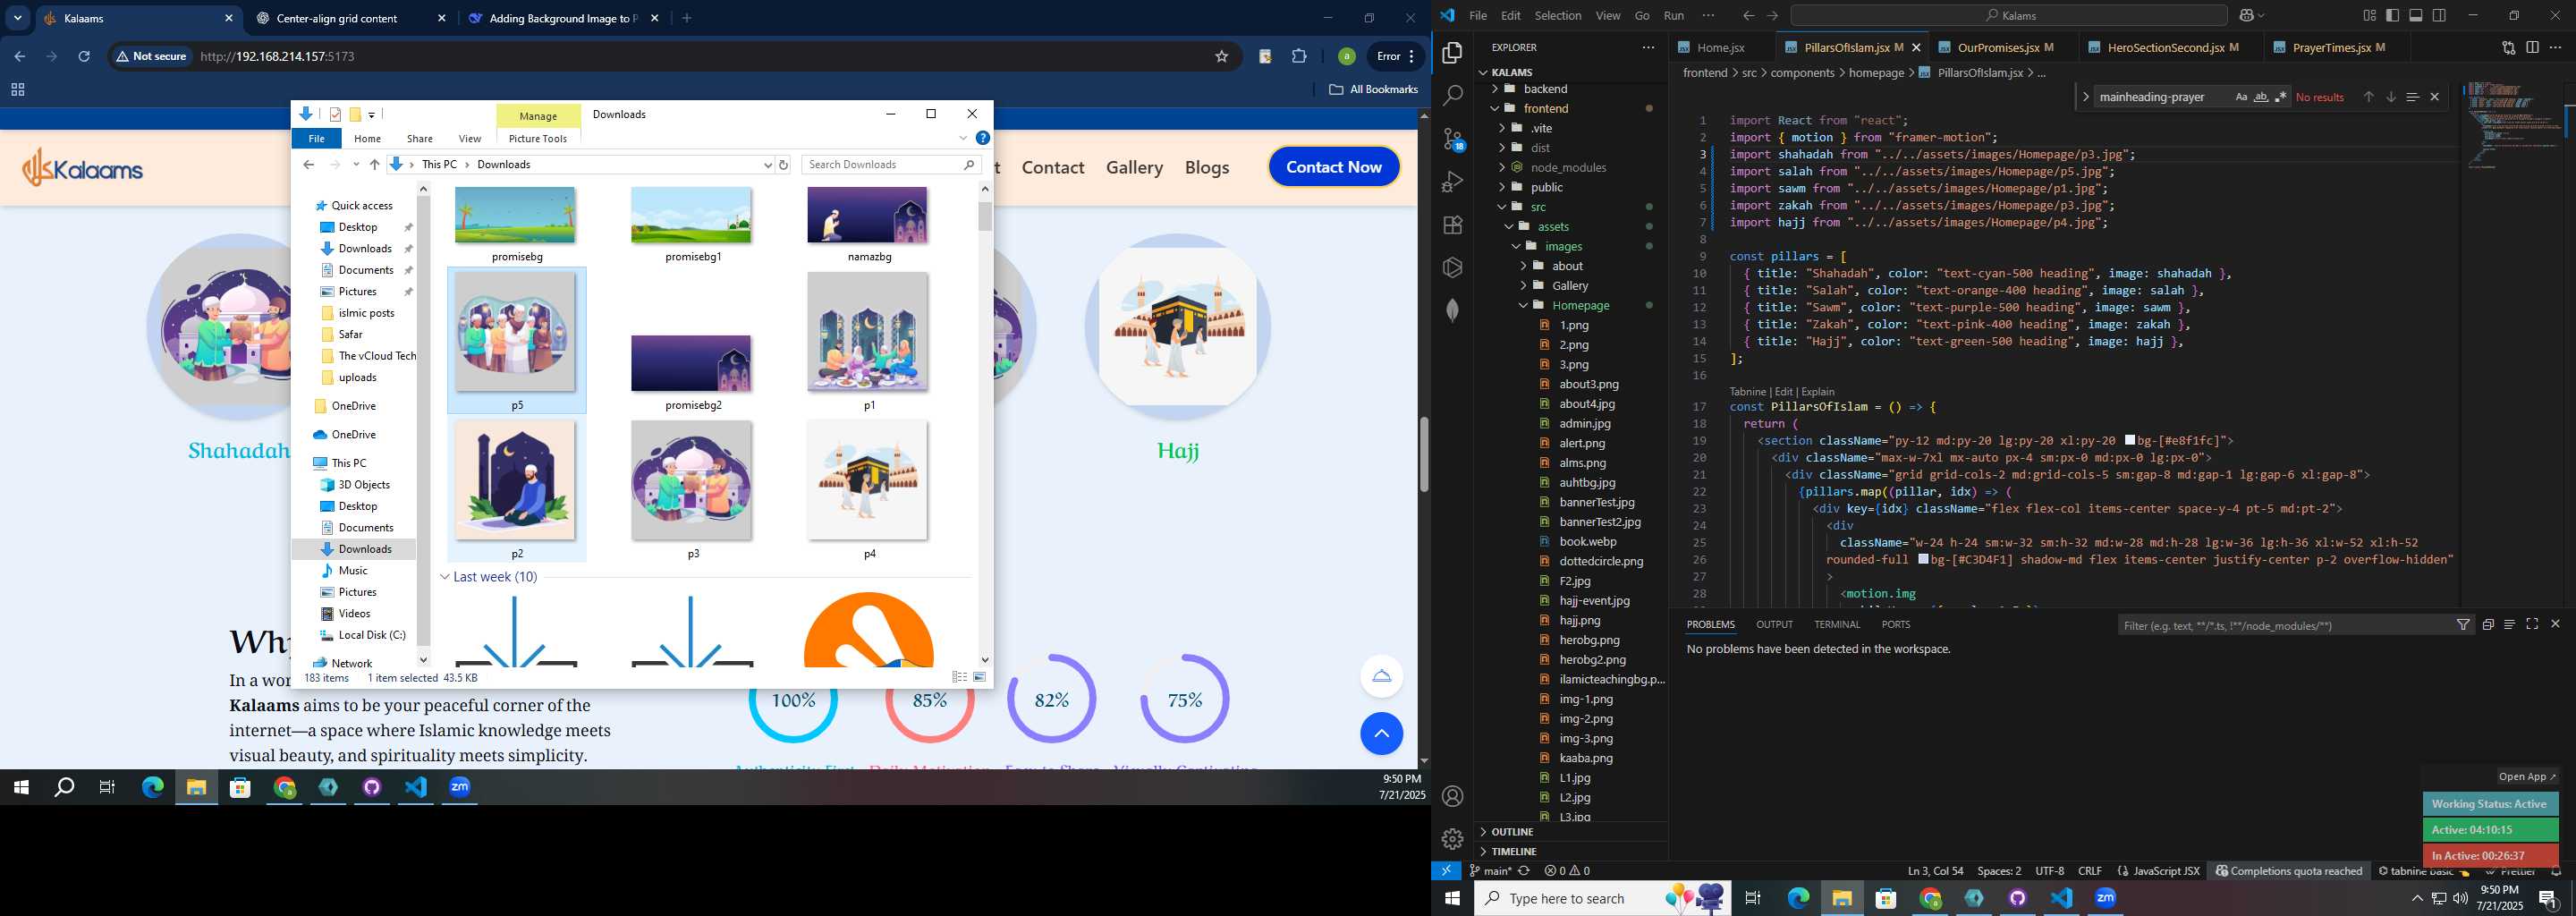Click the Synchronize Changes icon beside main* branch

point(1524,871)
